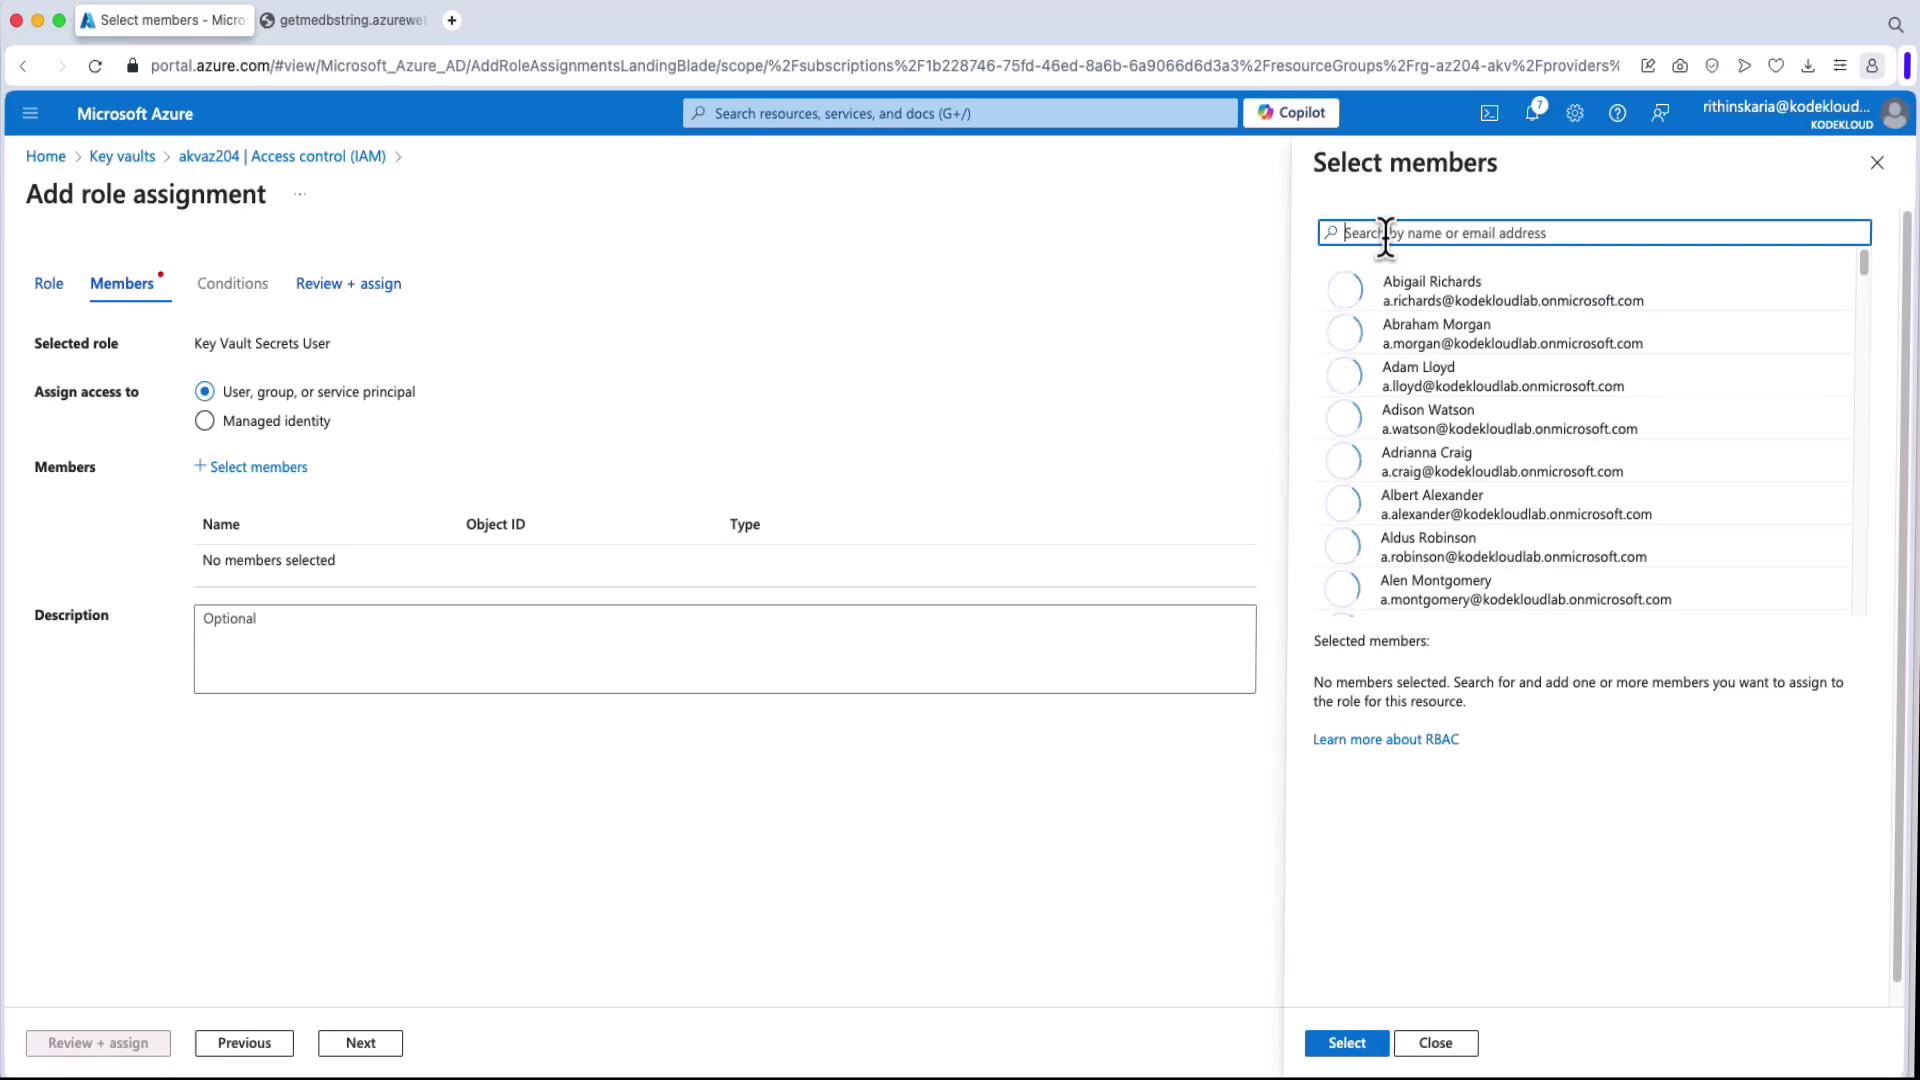Choose User, group, or service principal
This screenshot has height=1080, width=1920.
pos(205,392)
